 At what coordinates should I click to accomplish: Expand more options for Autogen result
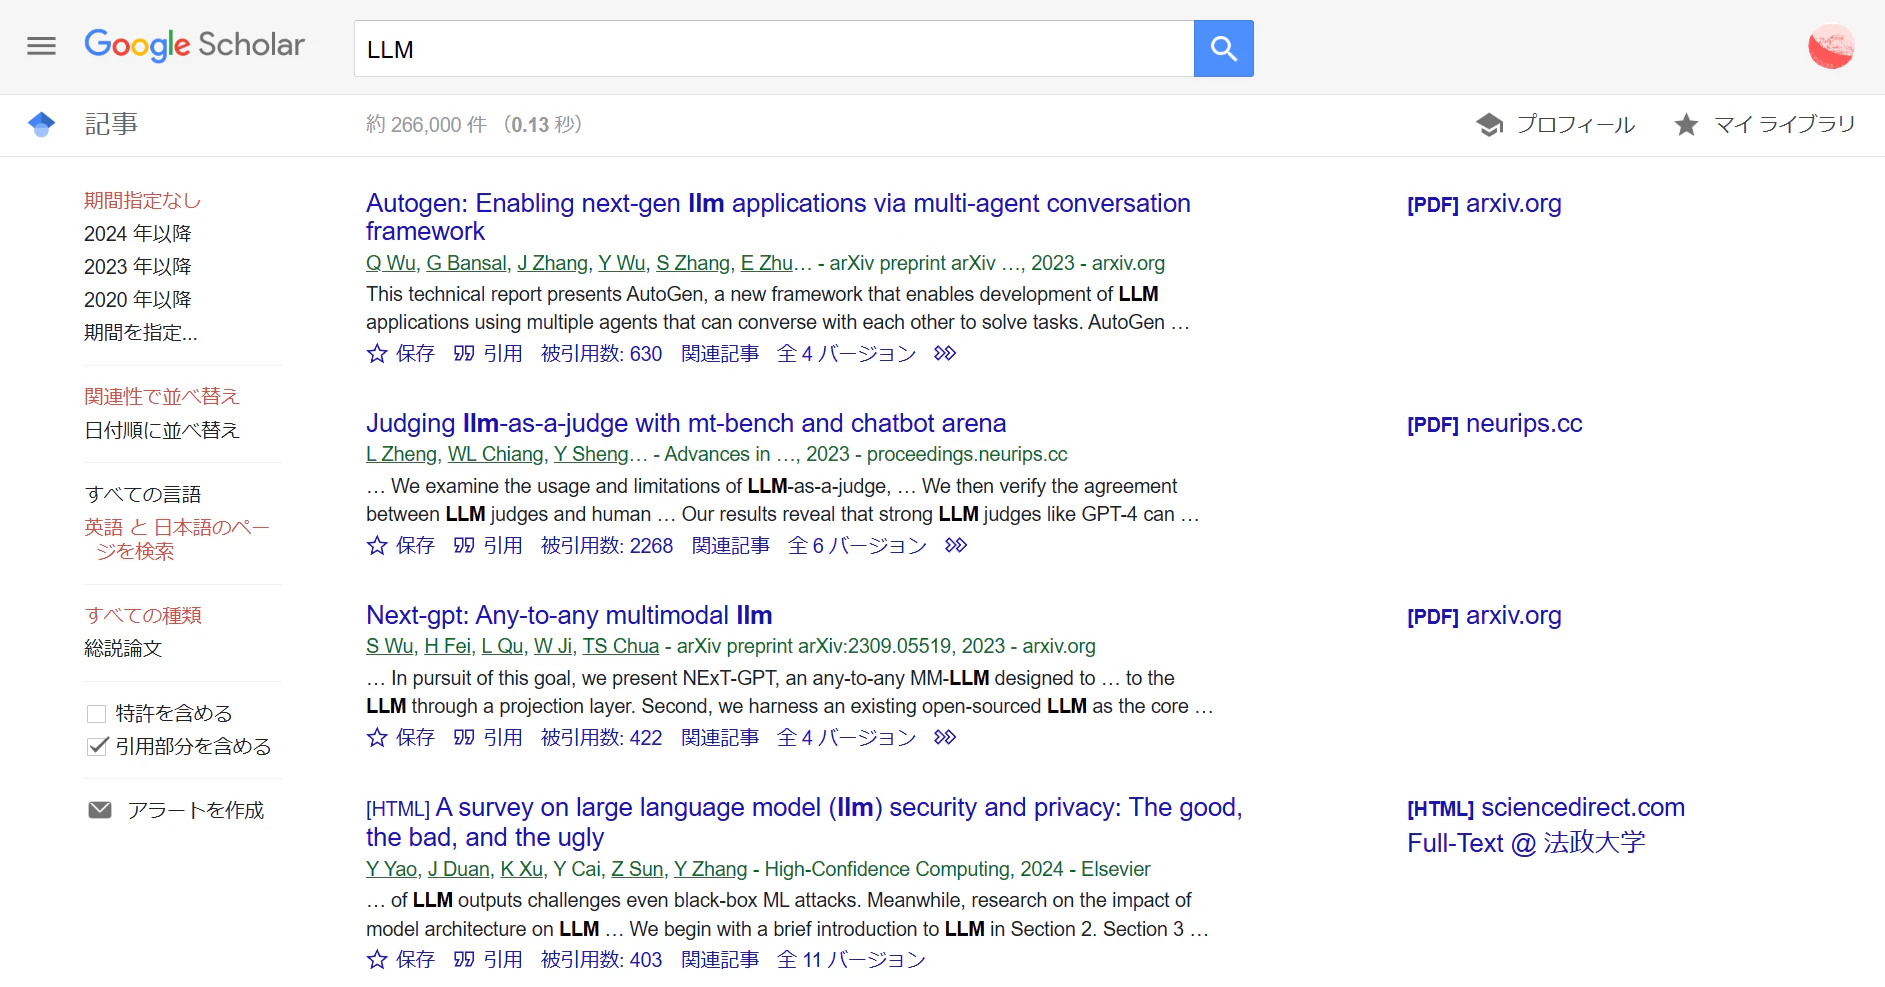pyautogui.click(x=945, y=353)
